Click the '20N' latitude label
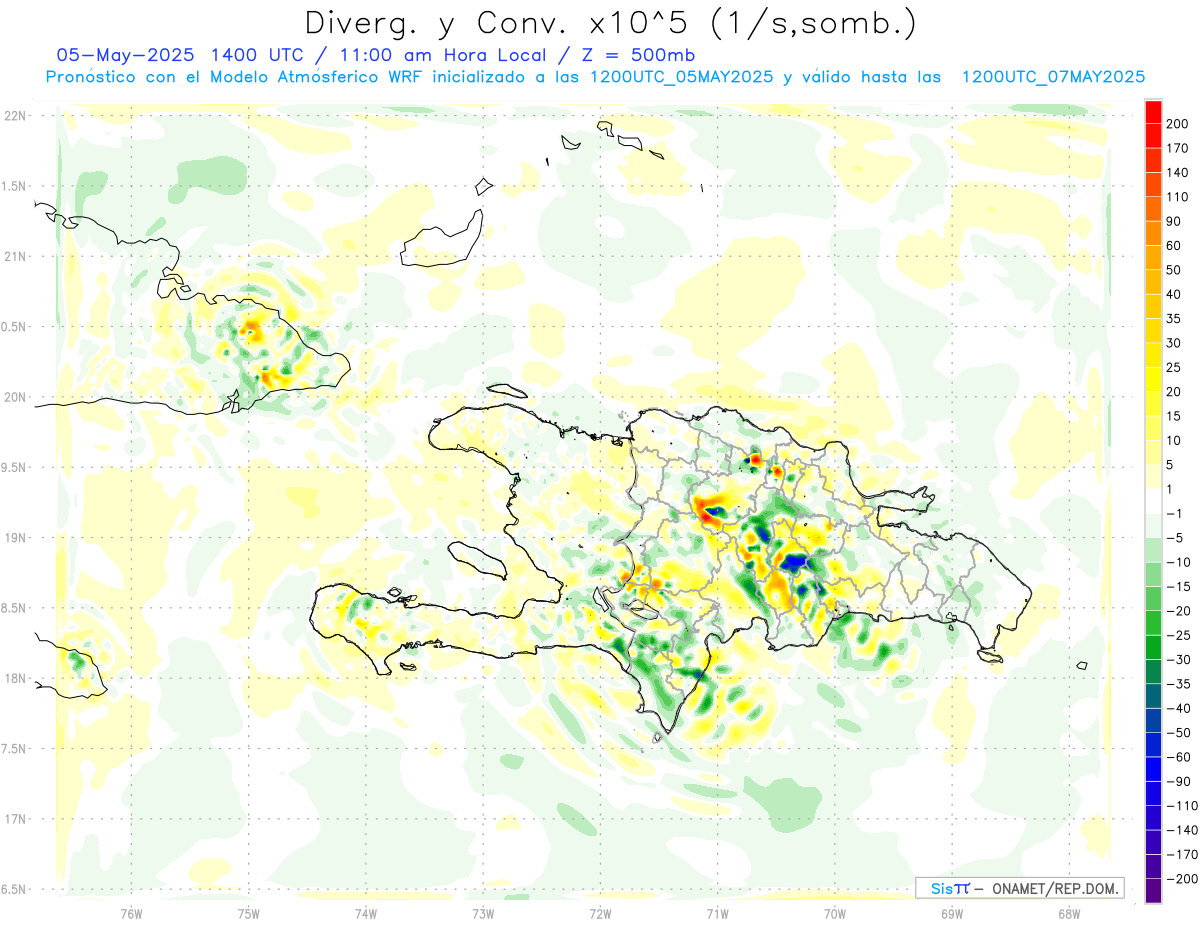Viewport: 1200px width, 927px height. pyautogui.click(x=15, y=397)
